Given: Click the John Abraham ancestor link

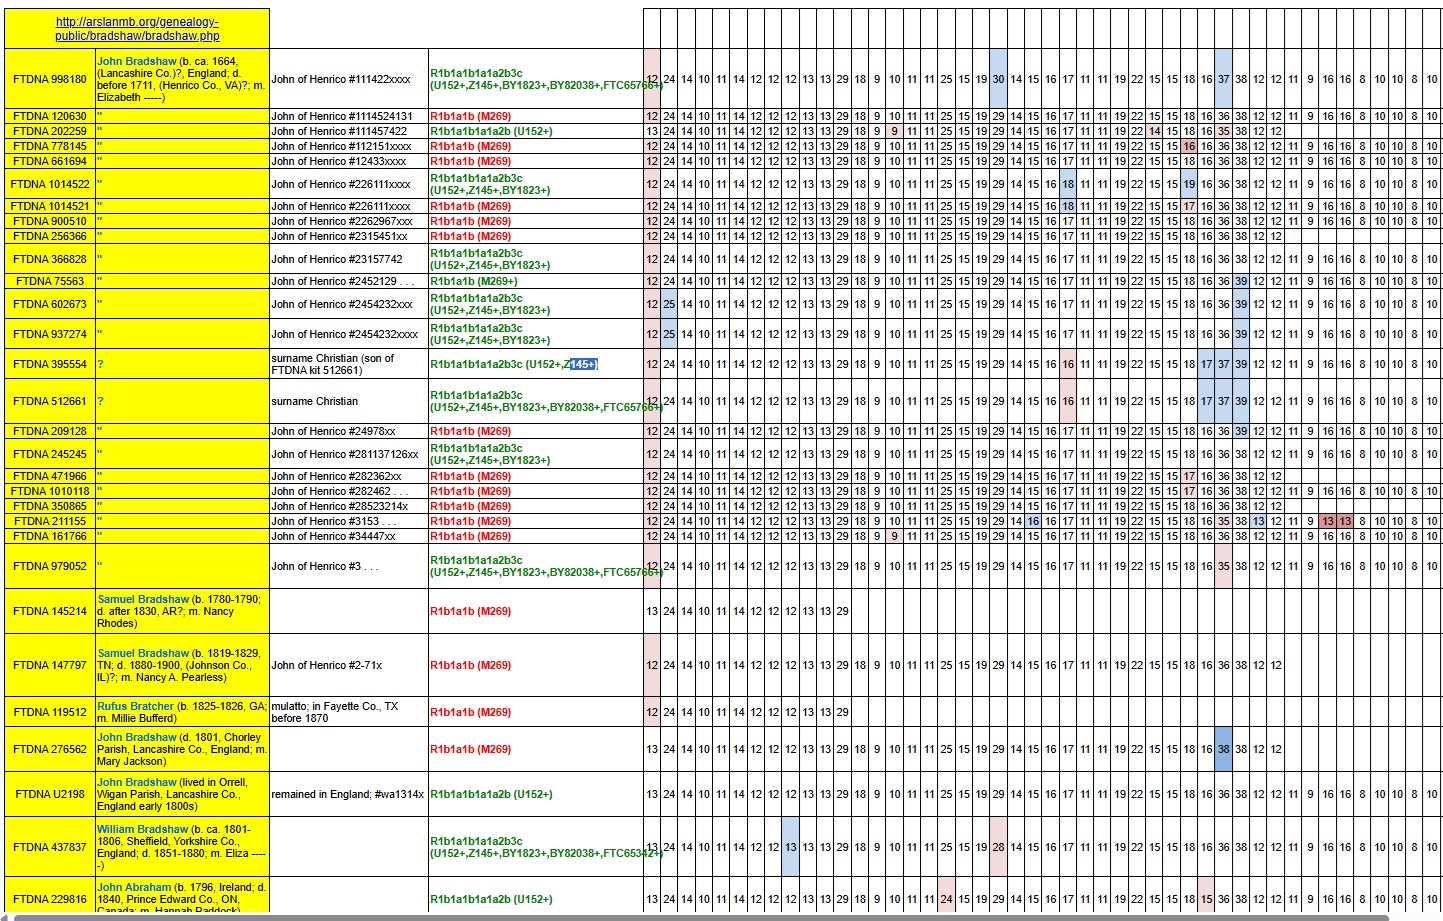Looking at the screenshot, I should coord(134,888).
